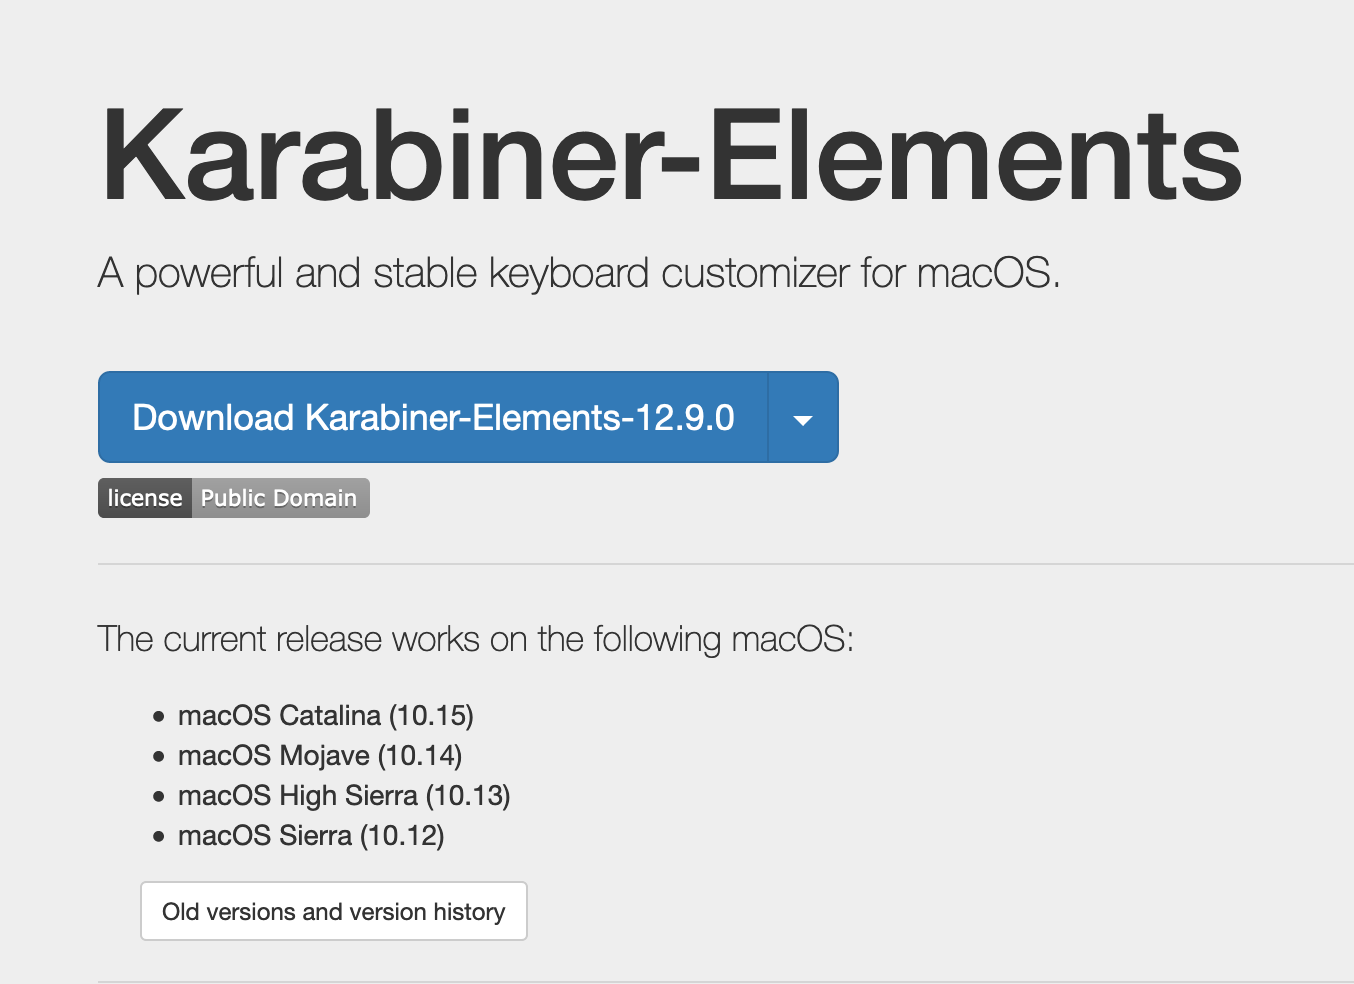Click the 'Public Domain' badge segment
The height and width of the screenshot is (984, 1354).
click(x=279, y=498)
